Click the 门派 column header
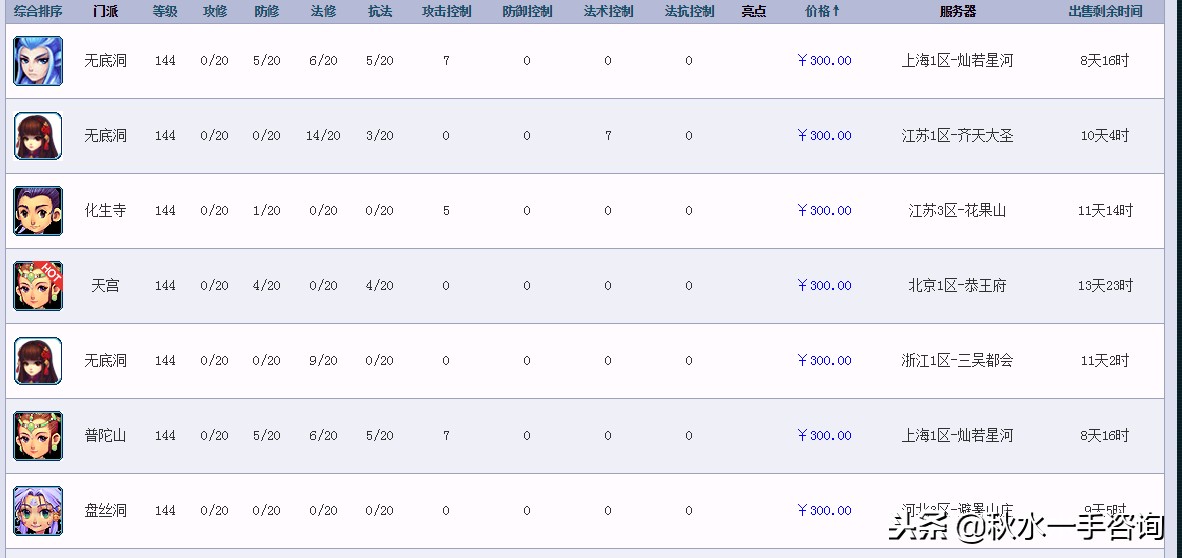1182x558 pixels. tap(105, 12)
